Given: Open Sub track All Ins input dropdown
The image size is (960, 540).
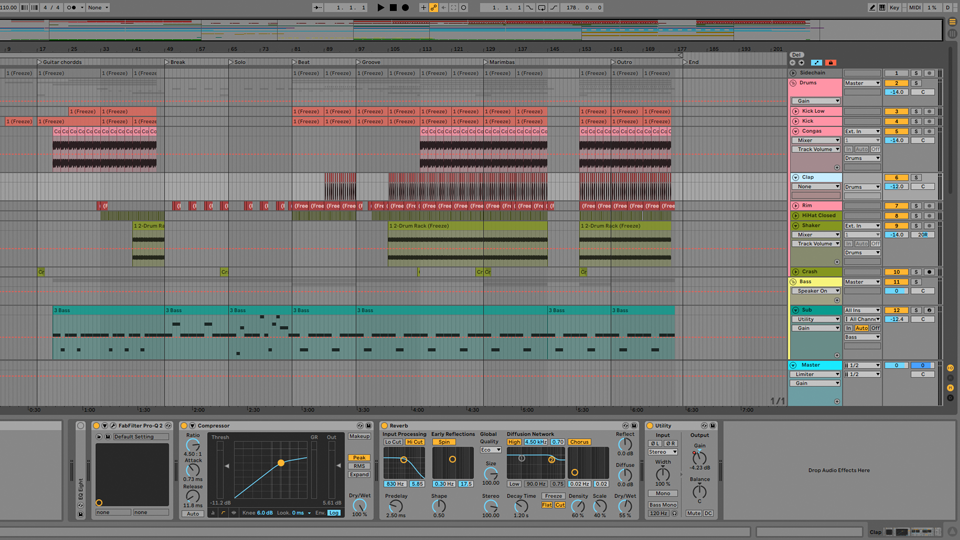Looking at the screenshot, I should pos(862,310).
